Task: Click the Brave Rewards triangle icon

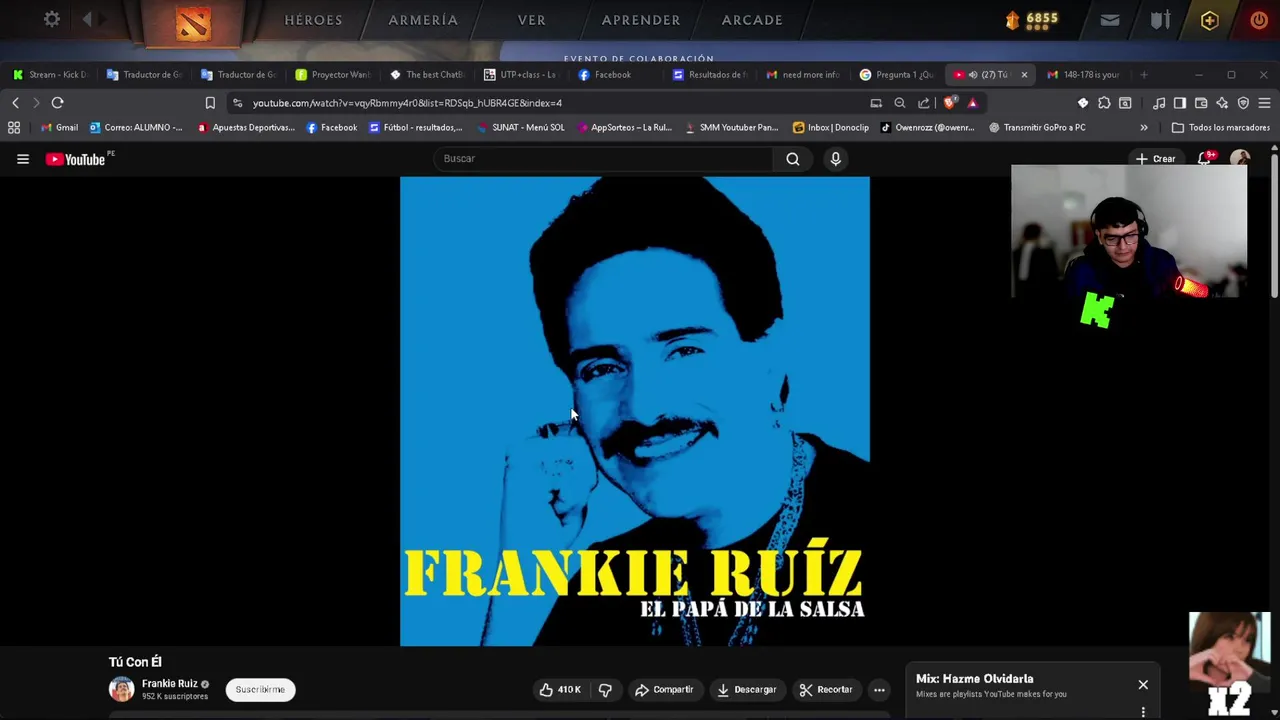Action: click(972, 103)
